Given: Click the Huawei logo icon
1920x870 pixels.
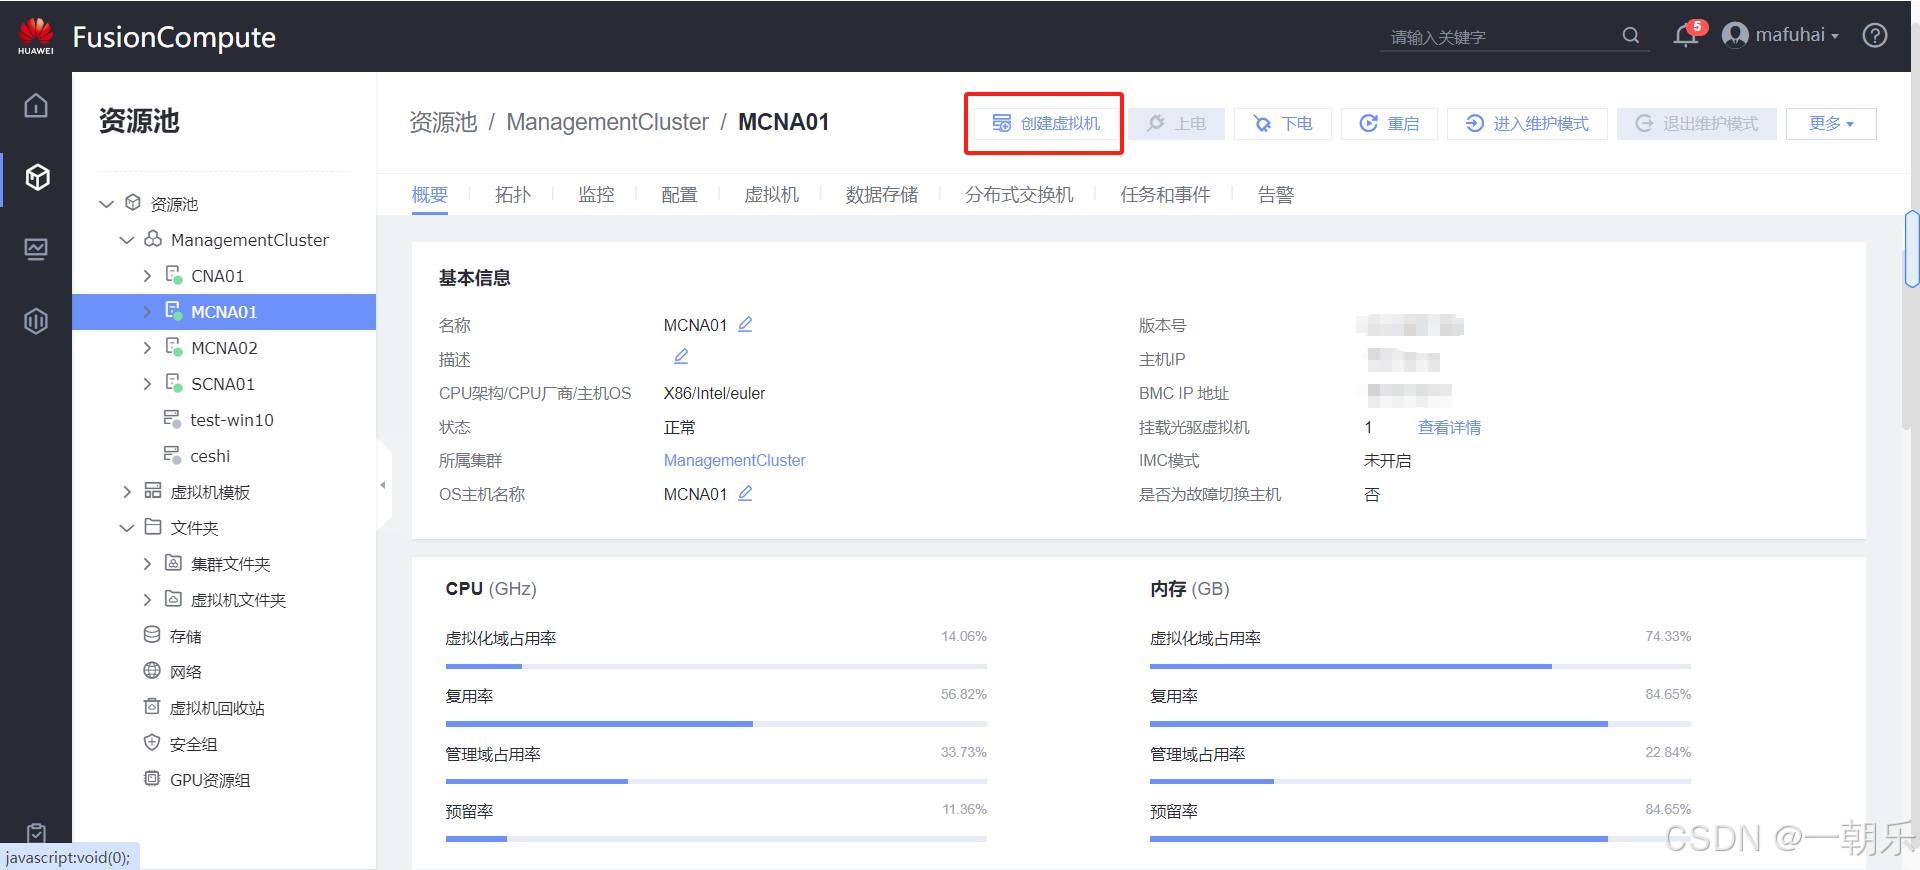Looking at the screenshot, I should (x=36, y=36).
